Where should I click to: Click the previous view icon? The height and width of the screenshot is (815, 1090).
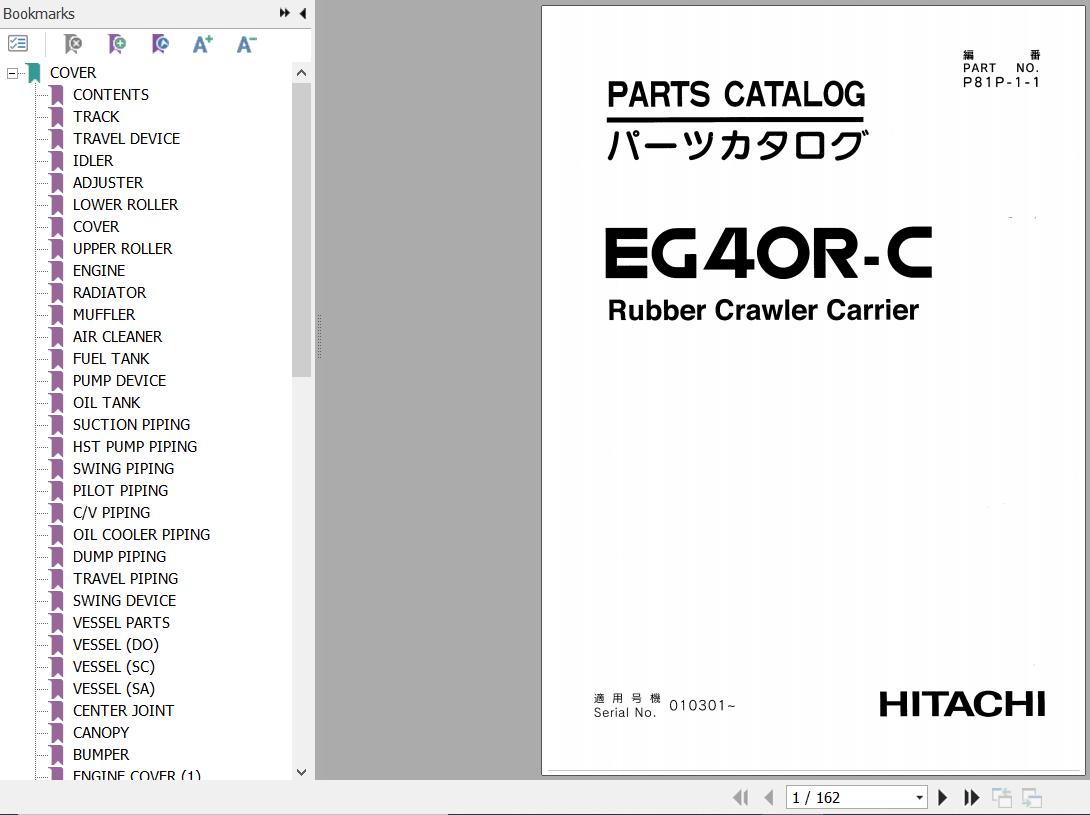[x=1002, y=797]
